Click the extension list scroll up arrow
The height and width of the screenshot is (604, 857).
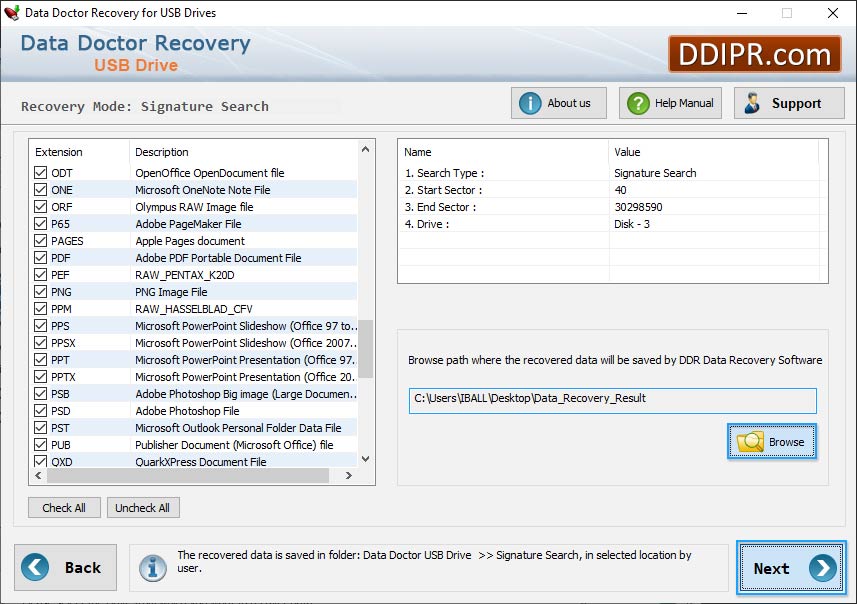(366, 149)
